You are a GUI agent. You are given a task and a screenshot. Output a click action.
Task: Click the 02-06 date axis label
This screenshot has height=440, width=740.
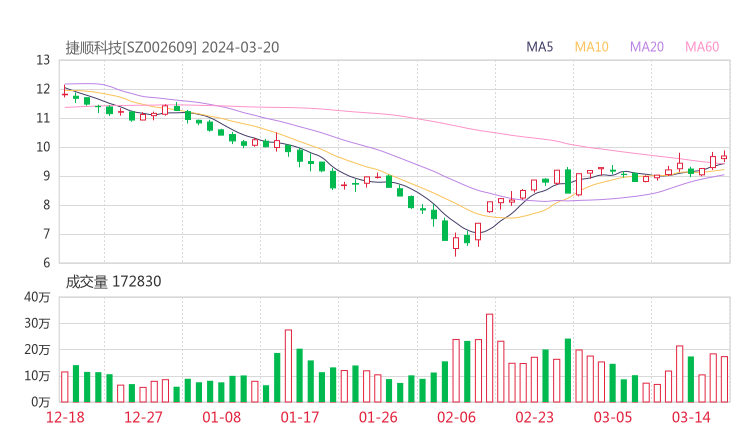point(456,417)
